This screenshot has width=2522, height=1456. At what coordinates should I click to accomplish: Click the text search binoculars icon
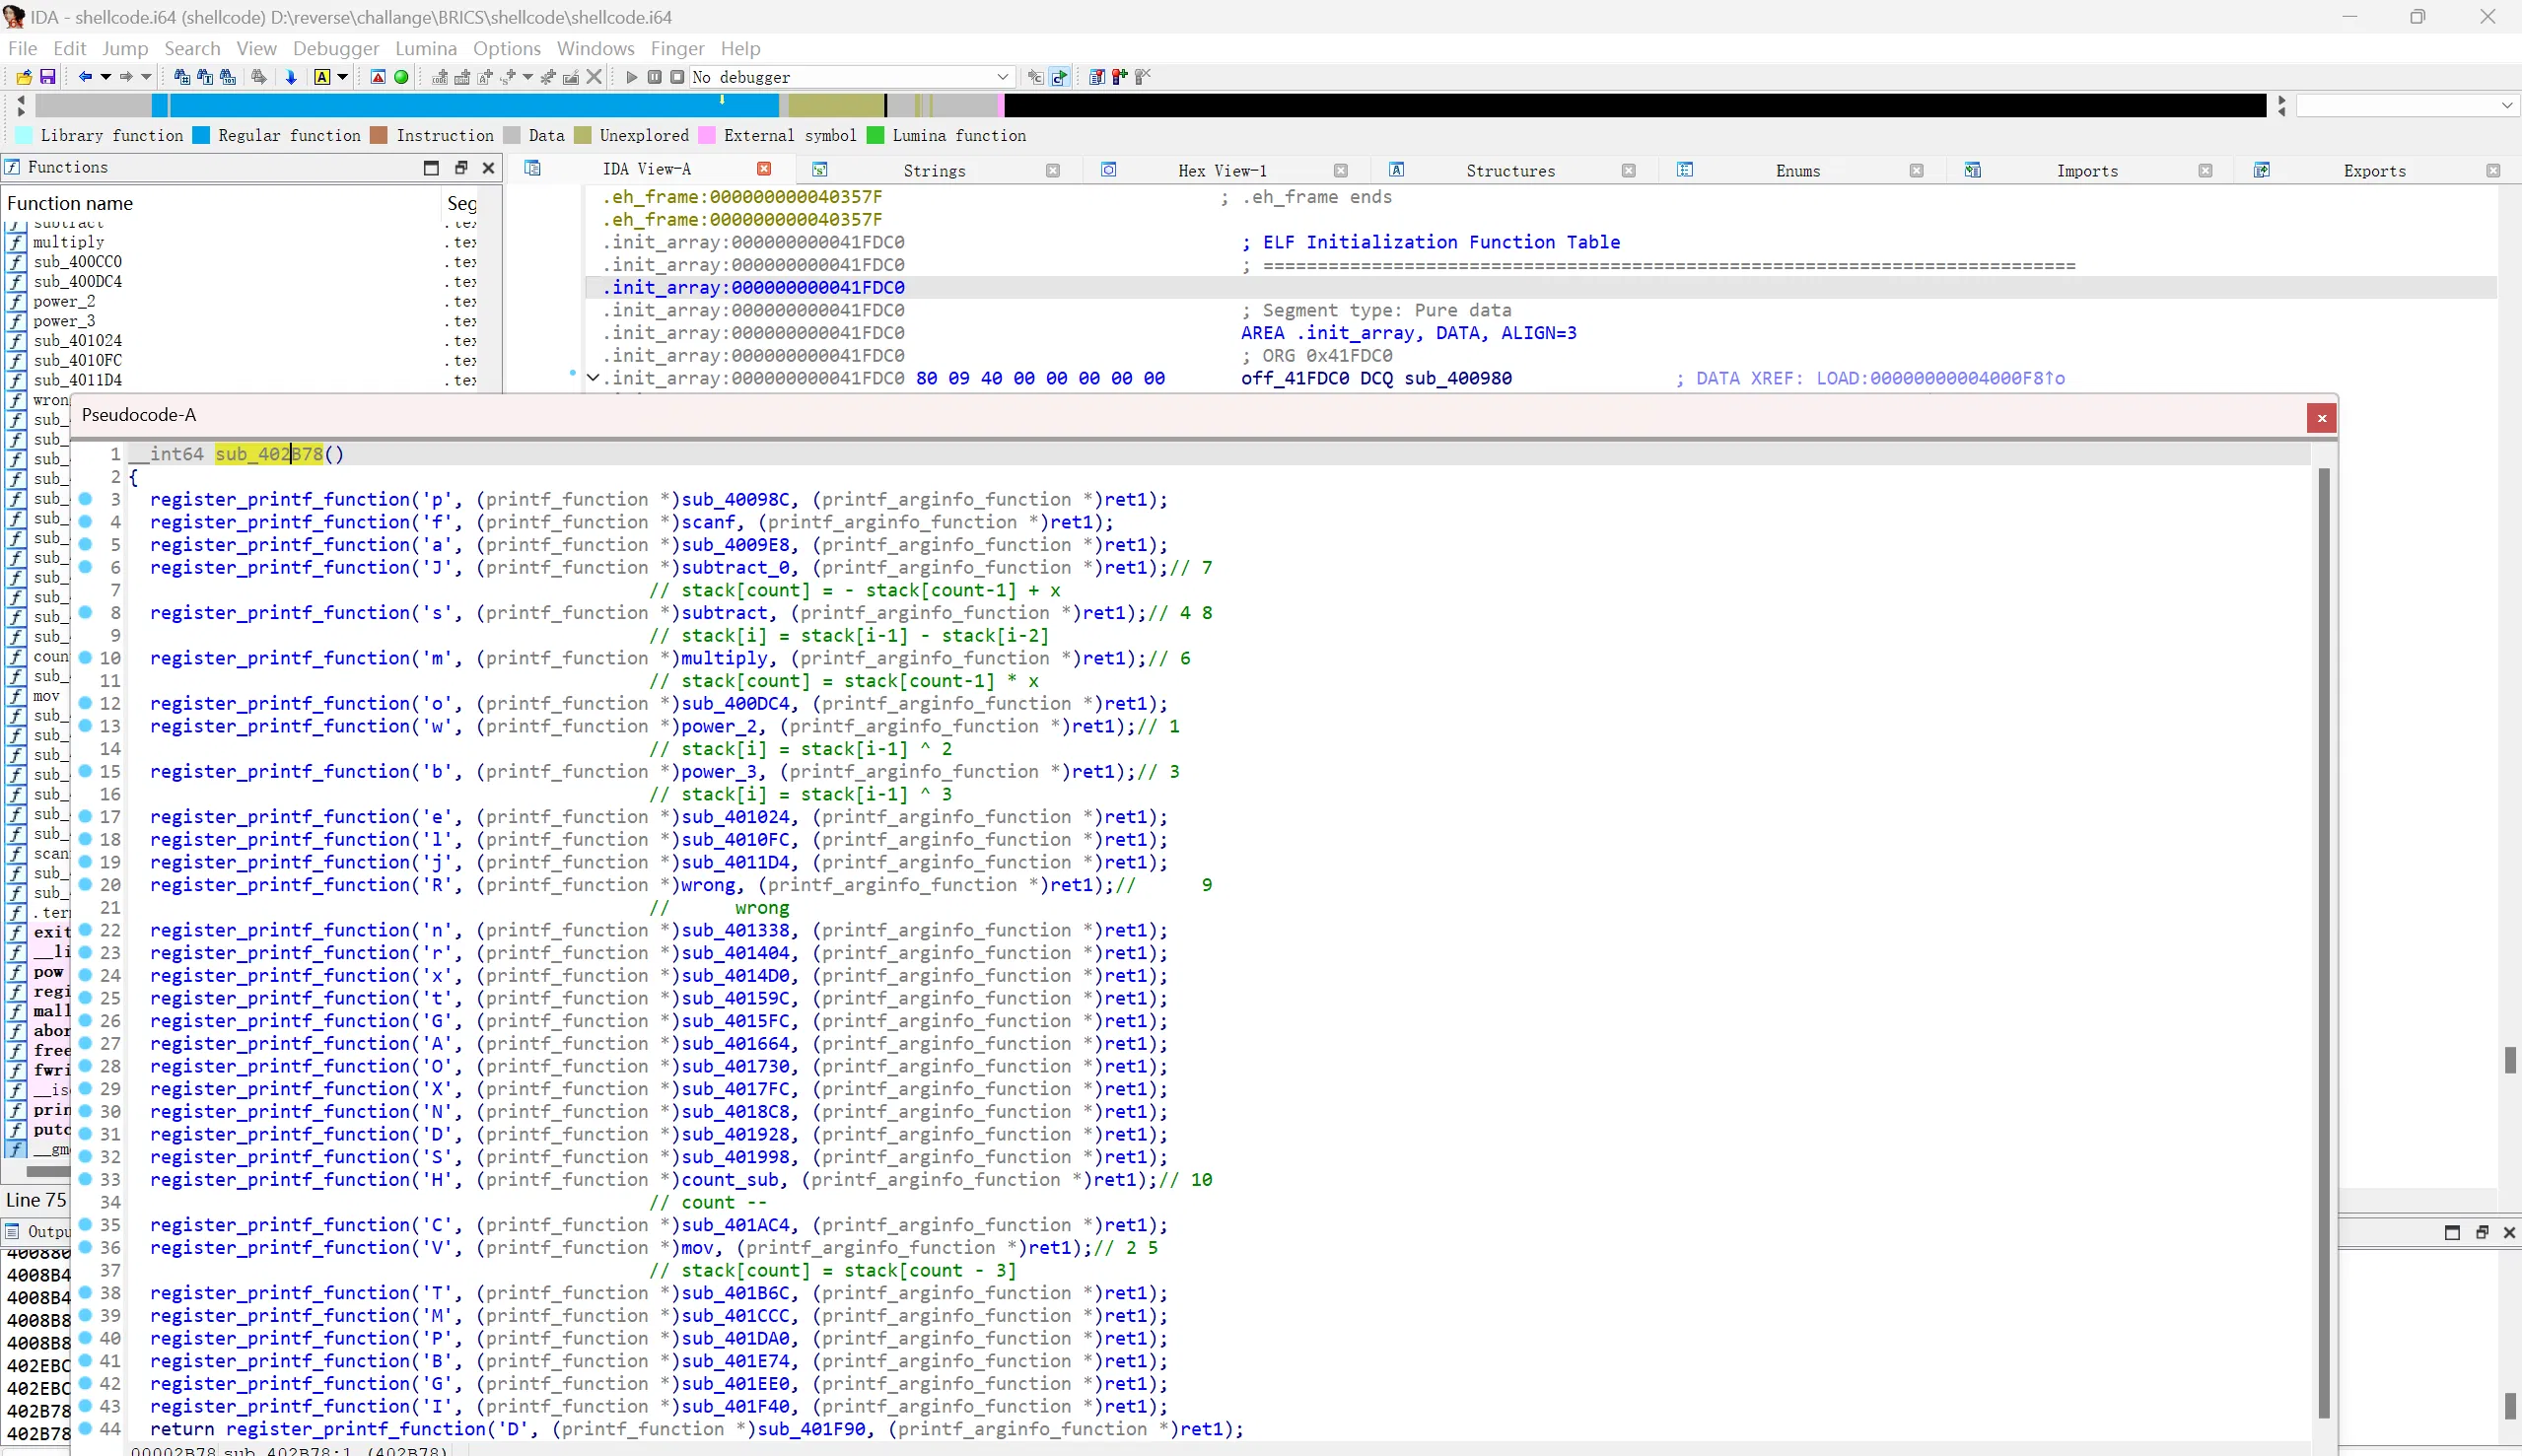205,77
